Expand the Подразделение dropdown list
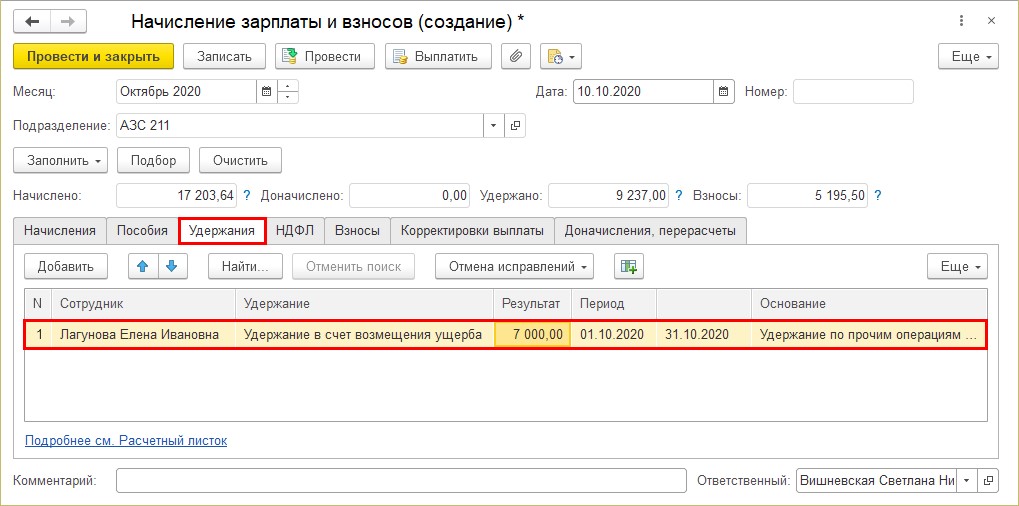This screenshot has height=506, width=1019. [494, 126]
